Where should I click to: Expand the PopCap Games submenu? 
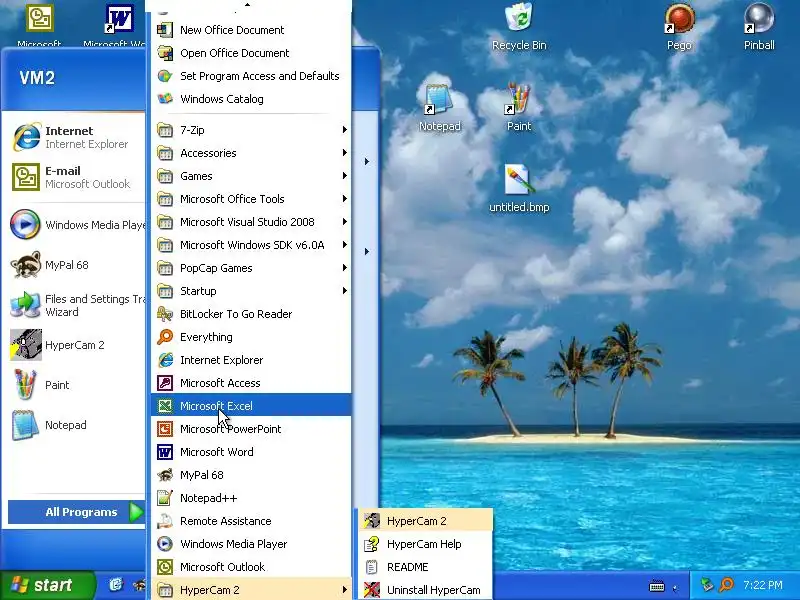[251, 267]
